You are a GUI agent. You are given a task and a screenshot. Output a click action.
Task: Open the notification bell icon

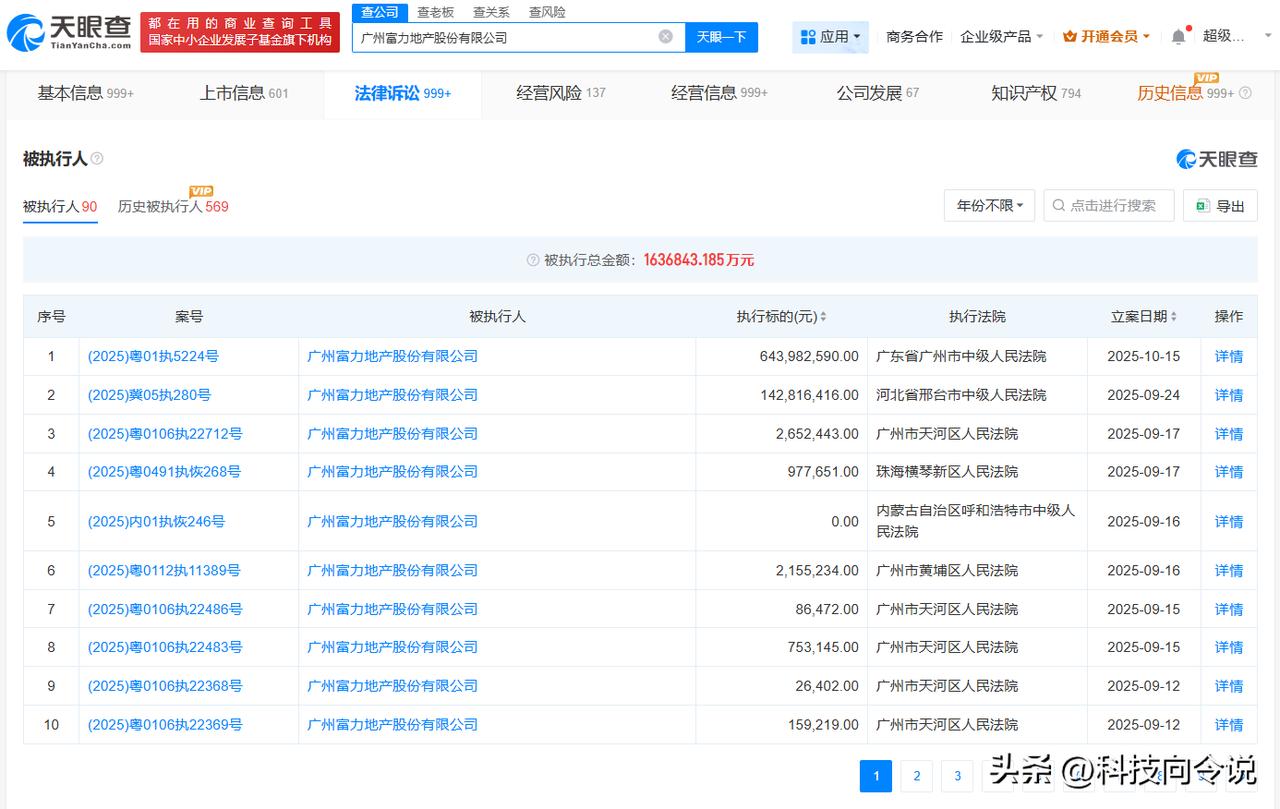pyautogui.click(x=1178, y=37)
